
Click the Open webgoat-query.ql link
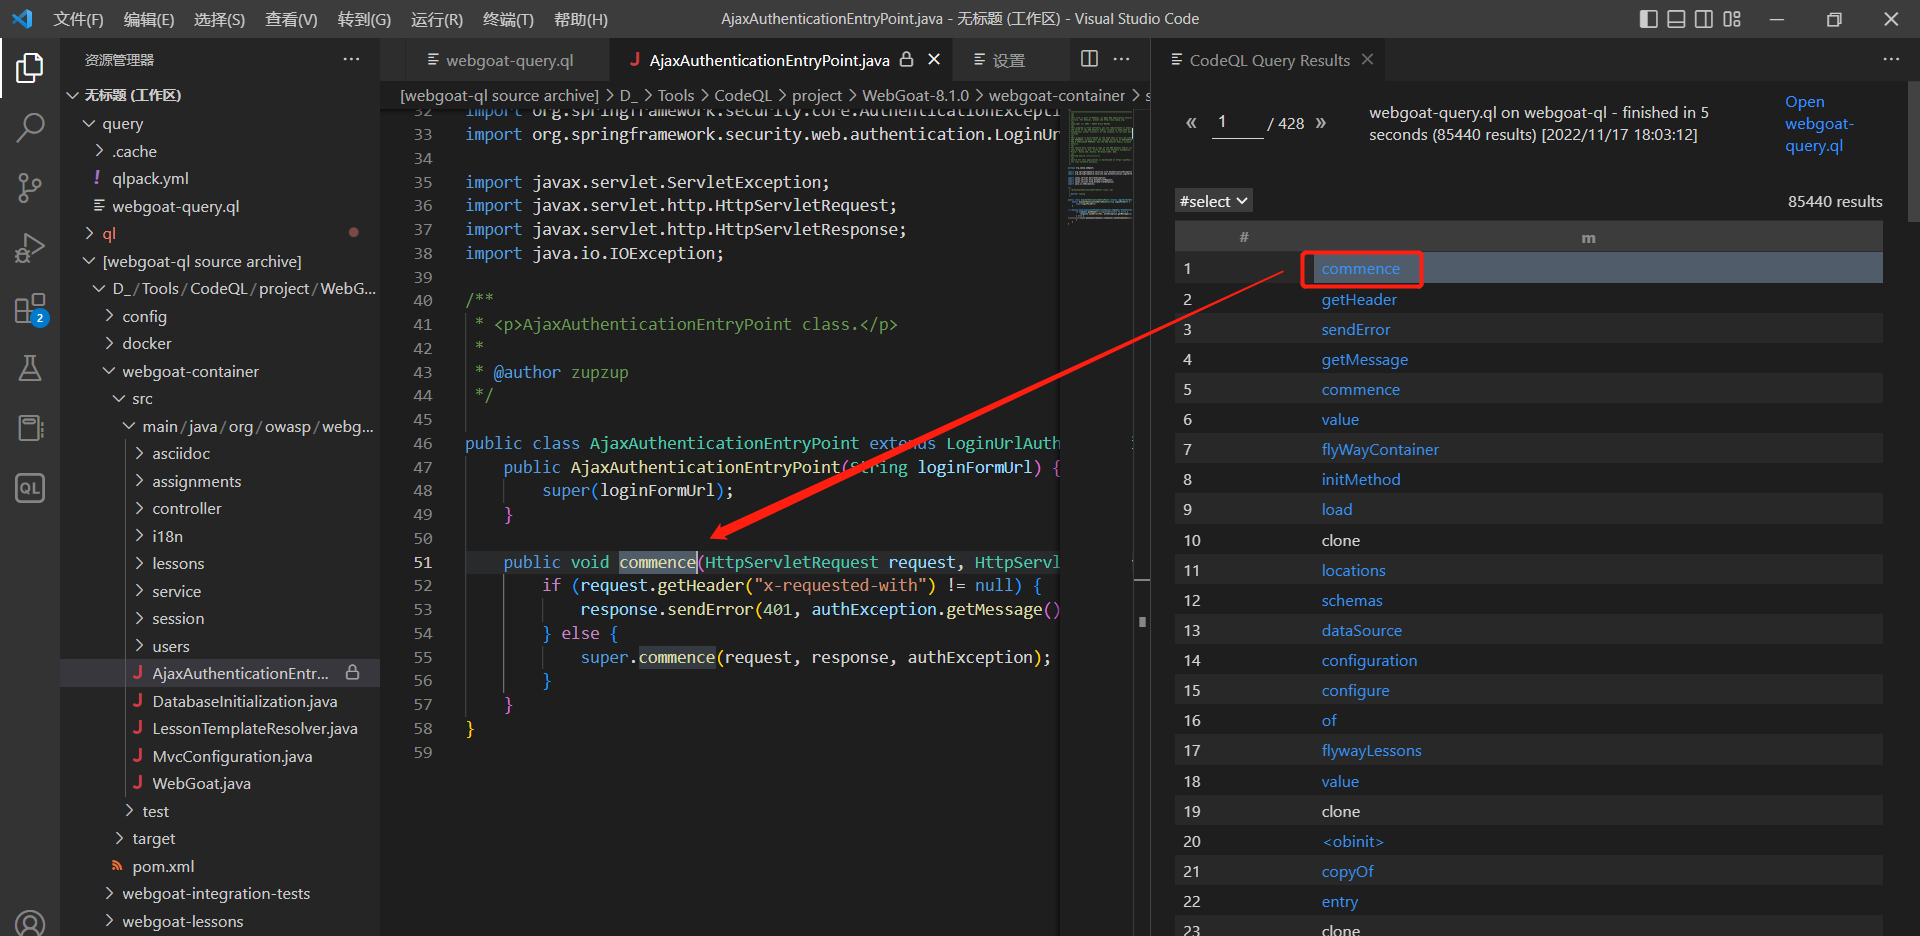tap(1819, 124)
